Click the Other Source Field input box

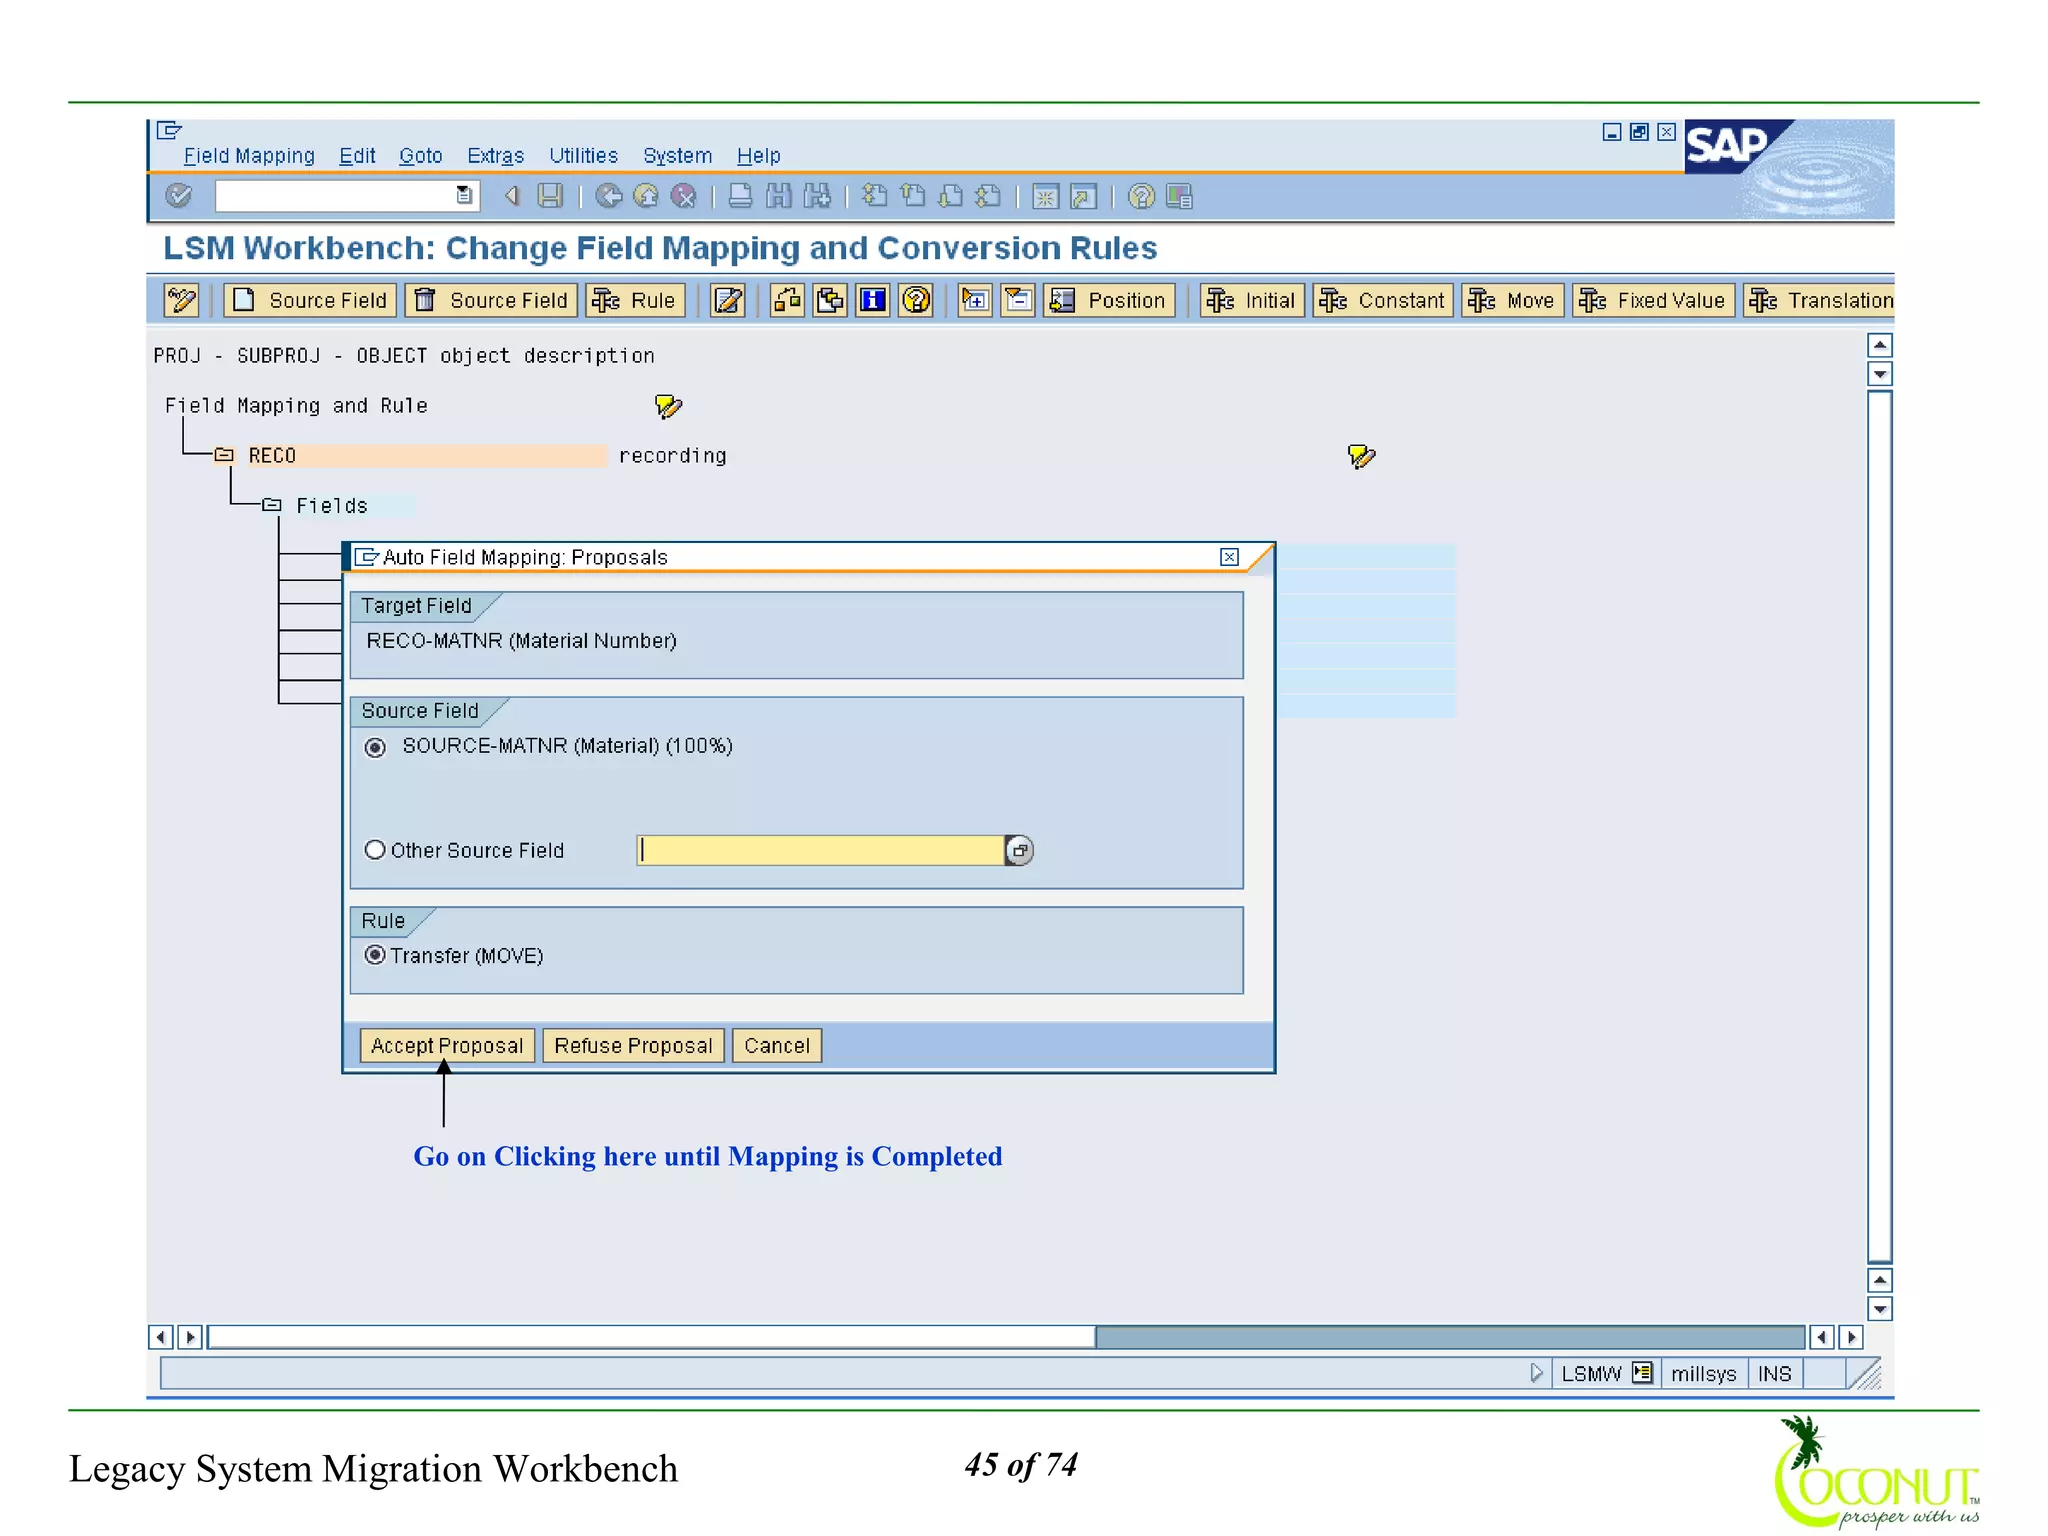pos(820,850)
